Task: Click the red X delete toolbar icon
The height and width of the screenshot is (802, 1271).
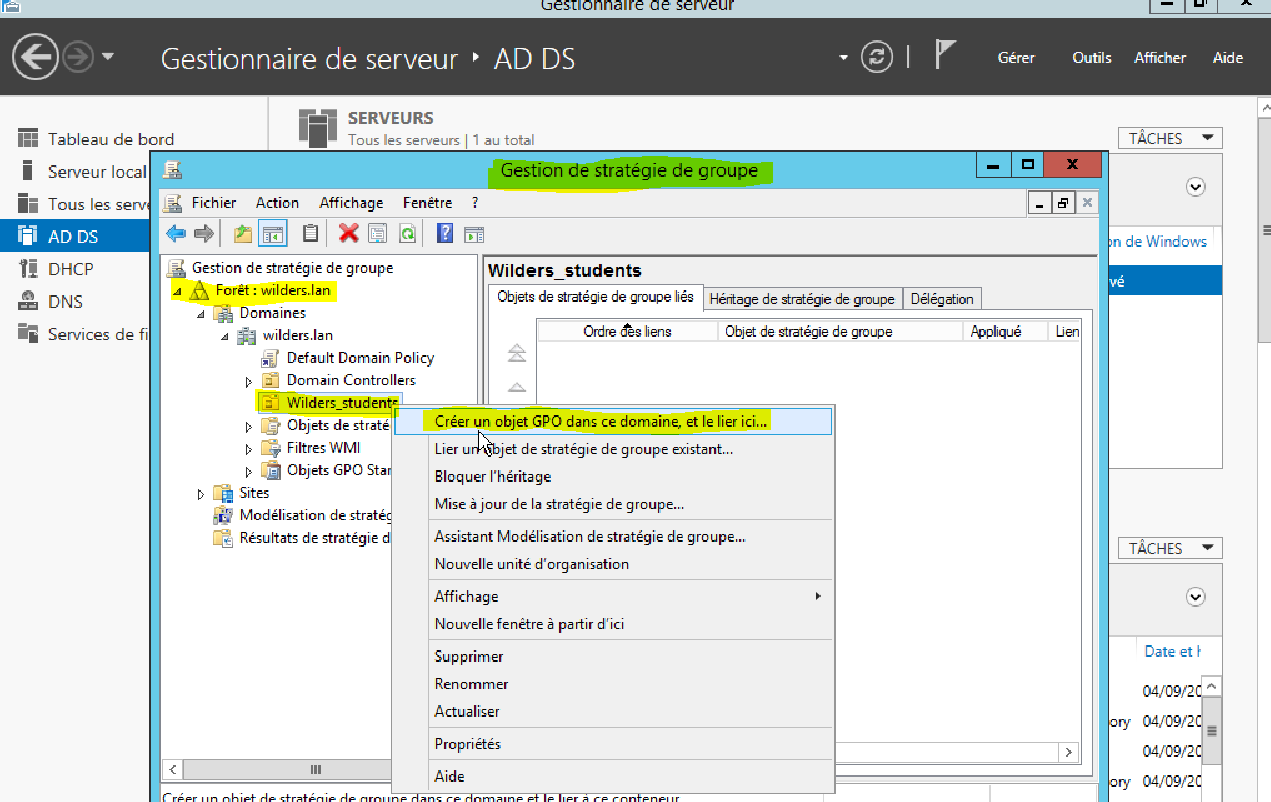Action: [347, 233]
